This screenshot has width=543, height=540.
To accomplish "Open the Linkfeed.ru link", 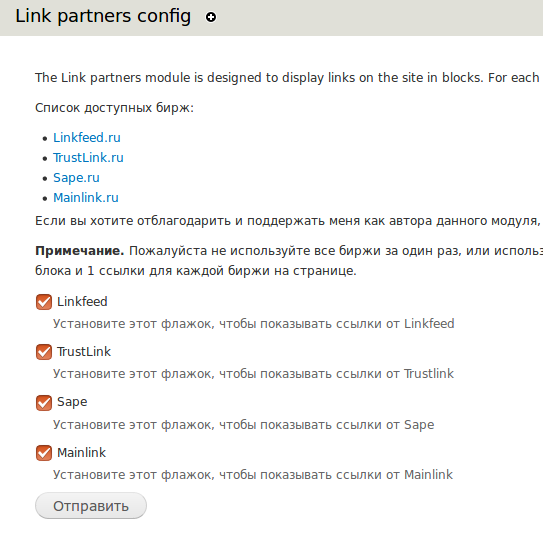I will [x=87, y=138].
